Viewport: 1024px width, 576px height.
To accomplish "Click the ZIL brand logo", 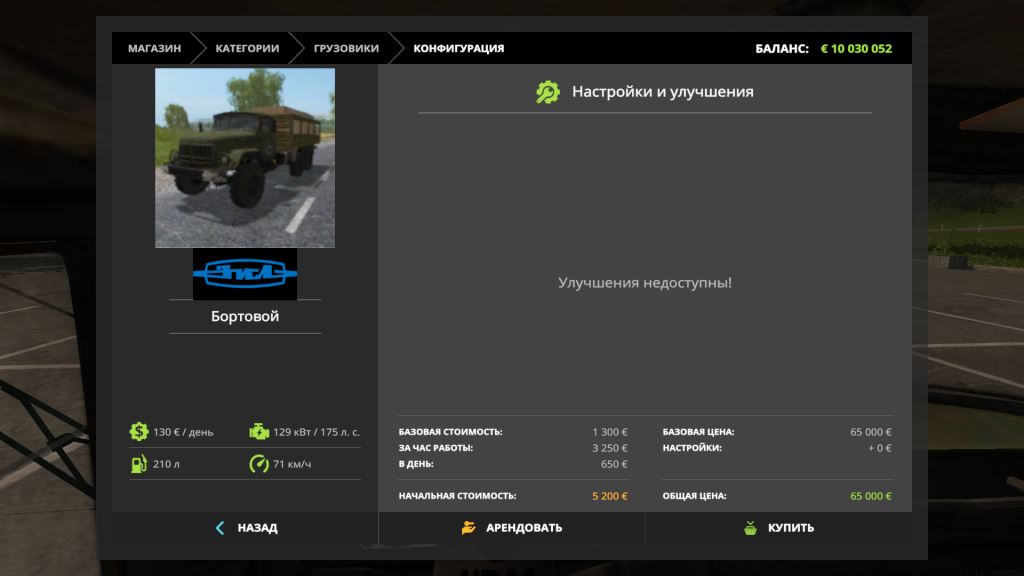I will coord(244,273).
